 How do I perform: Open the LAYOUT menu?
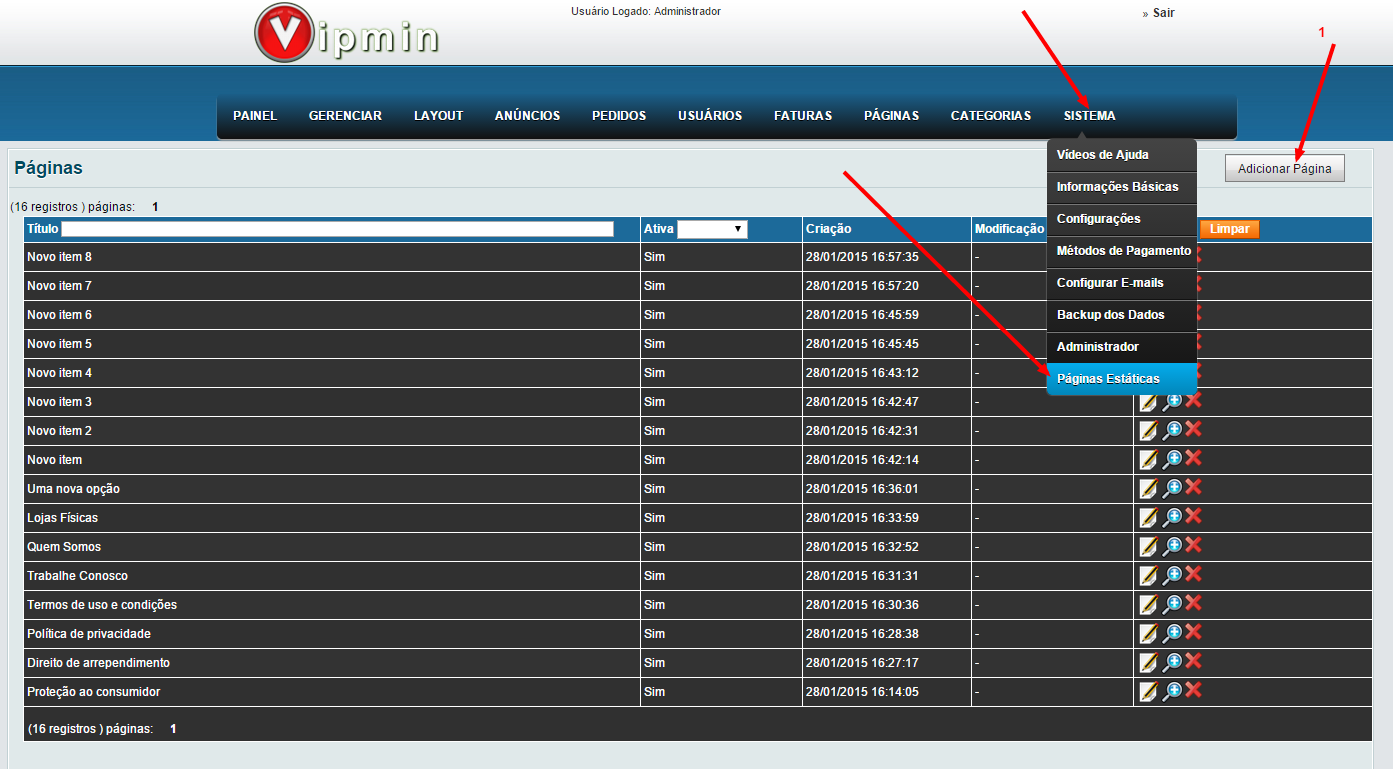[439, 116]
